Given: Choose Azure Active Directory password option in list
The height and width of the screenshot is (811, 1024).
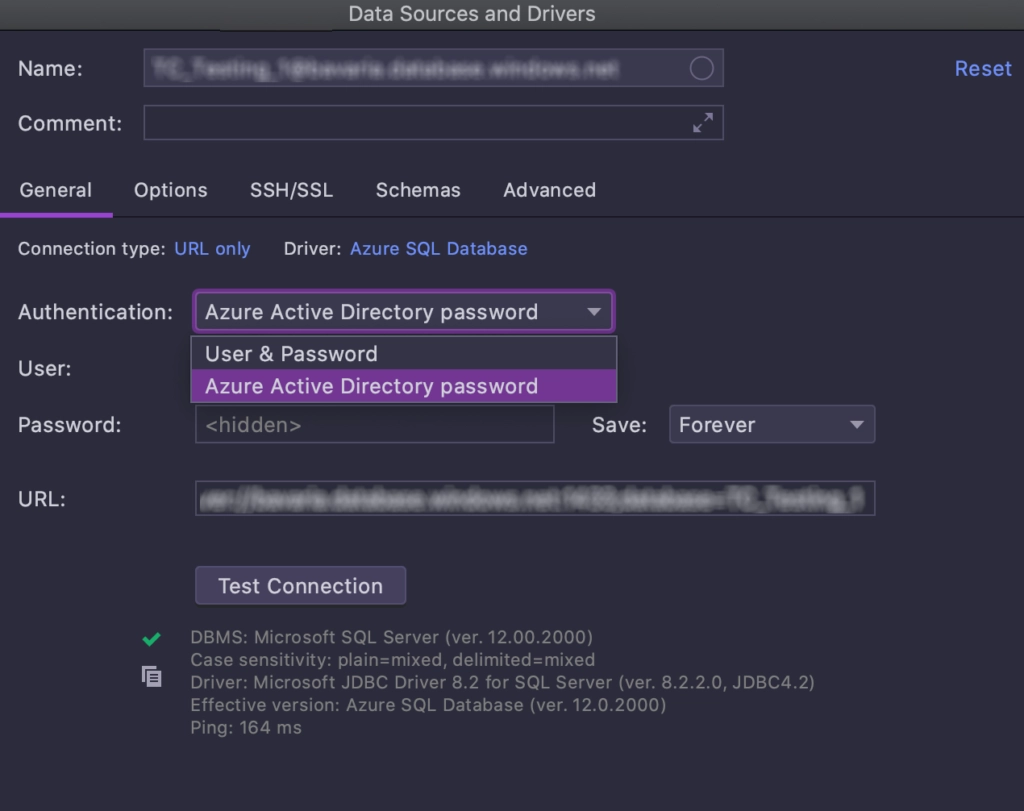Looking at the screenshot, I should coord(404,386).
